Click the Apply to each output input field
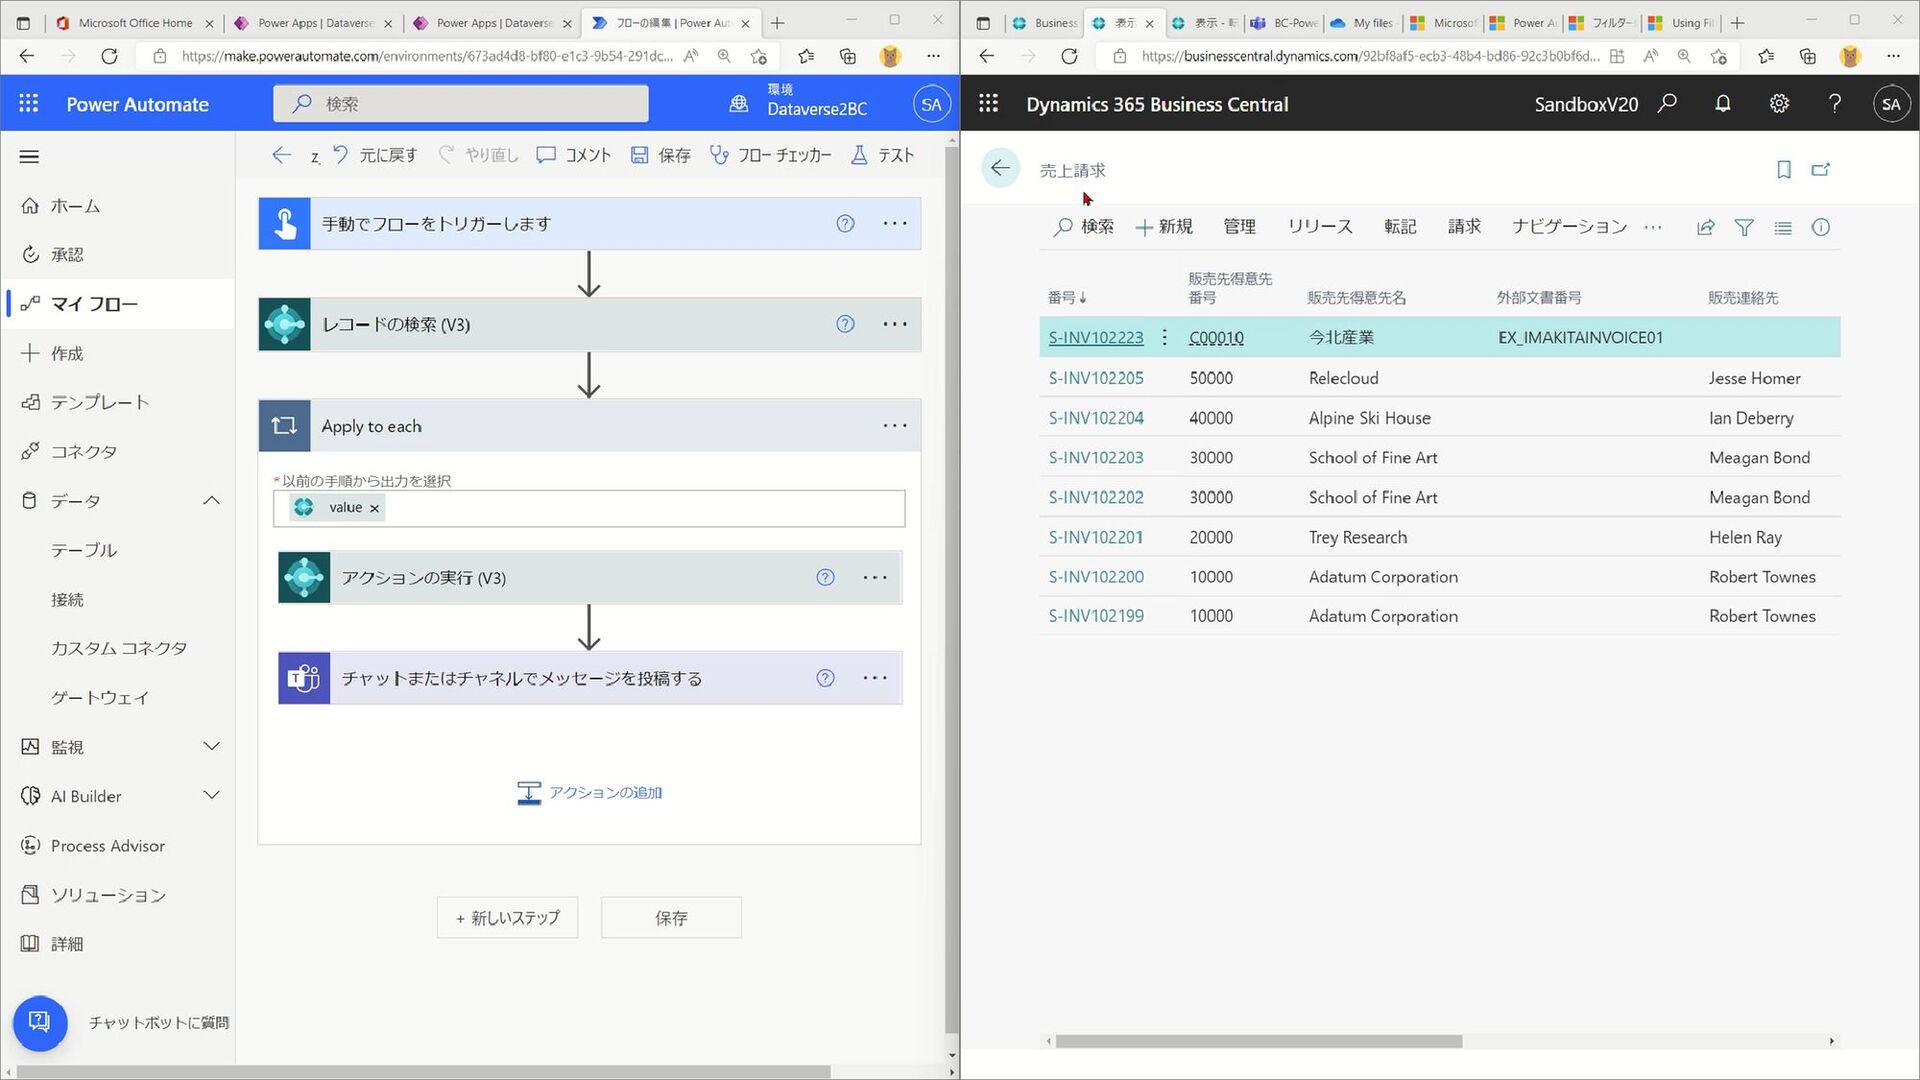Viewport: 1920px width, 1080px height. [589, 508]
